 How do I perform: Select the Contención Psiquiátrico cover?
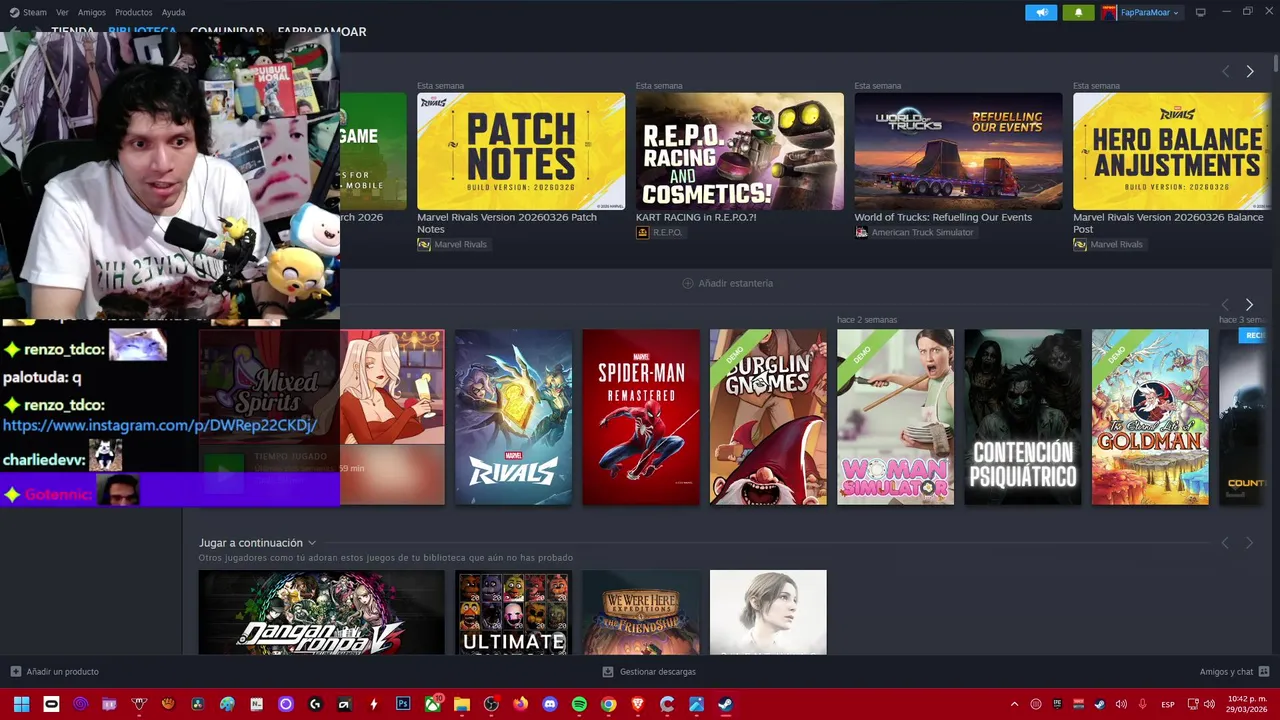pyautogui.click(x=1022, y=417)
